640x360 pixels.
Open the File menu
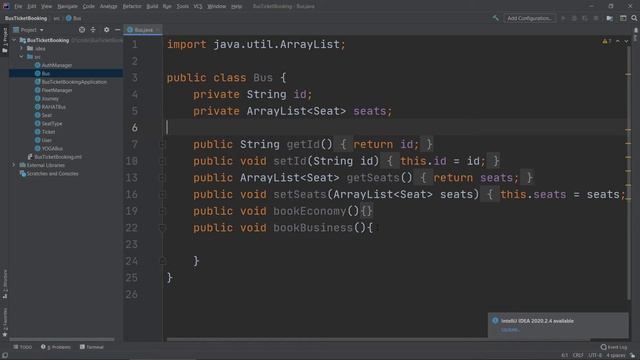point(18,6)
